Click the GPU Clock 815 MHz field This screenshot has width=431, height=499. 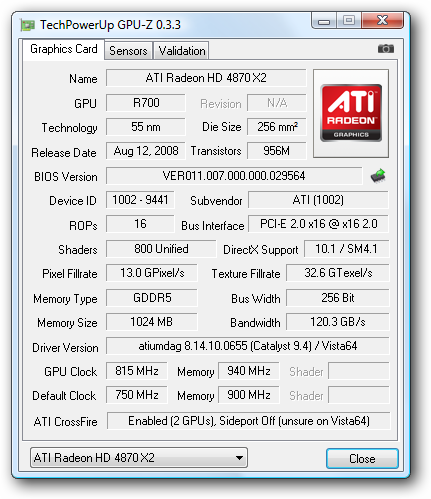(x=137, y=371)
